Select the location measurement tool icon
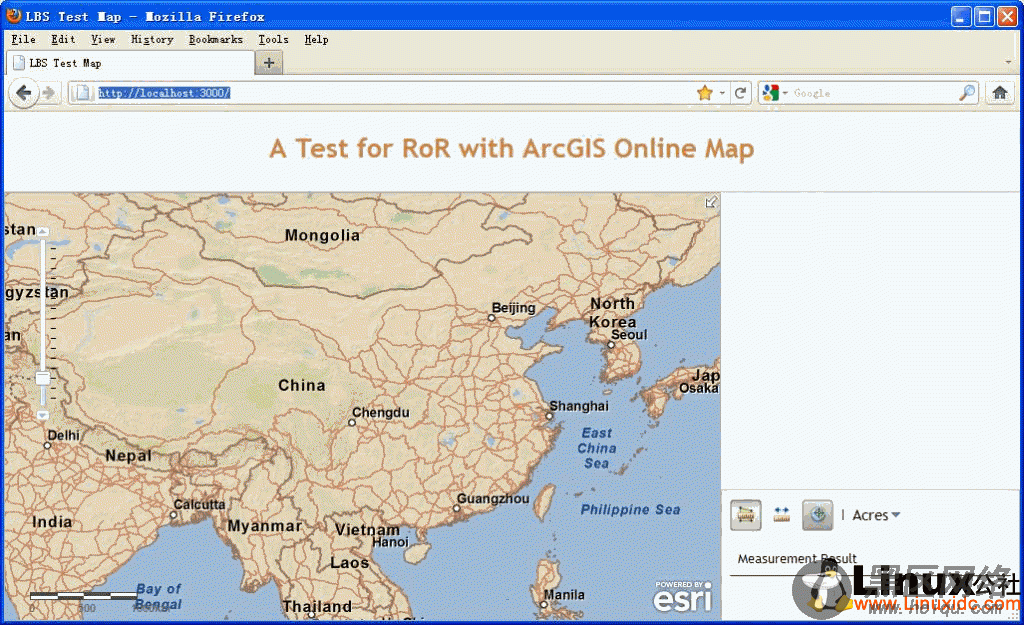This screenshot has width=1024, height=625. (818, 515)
